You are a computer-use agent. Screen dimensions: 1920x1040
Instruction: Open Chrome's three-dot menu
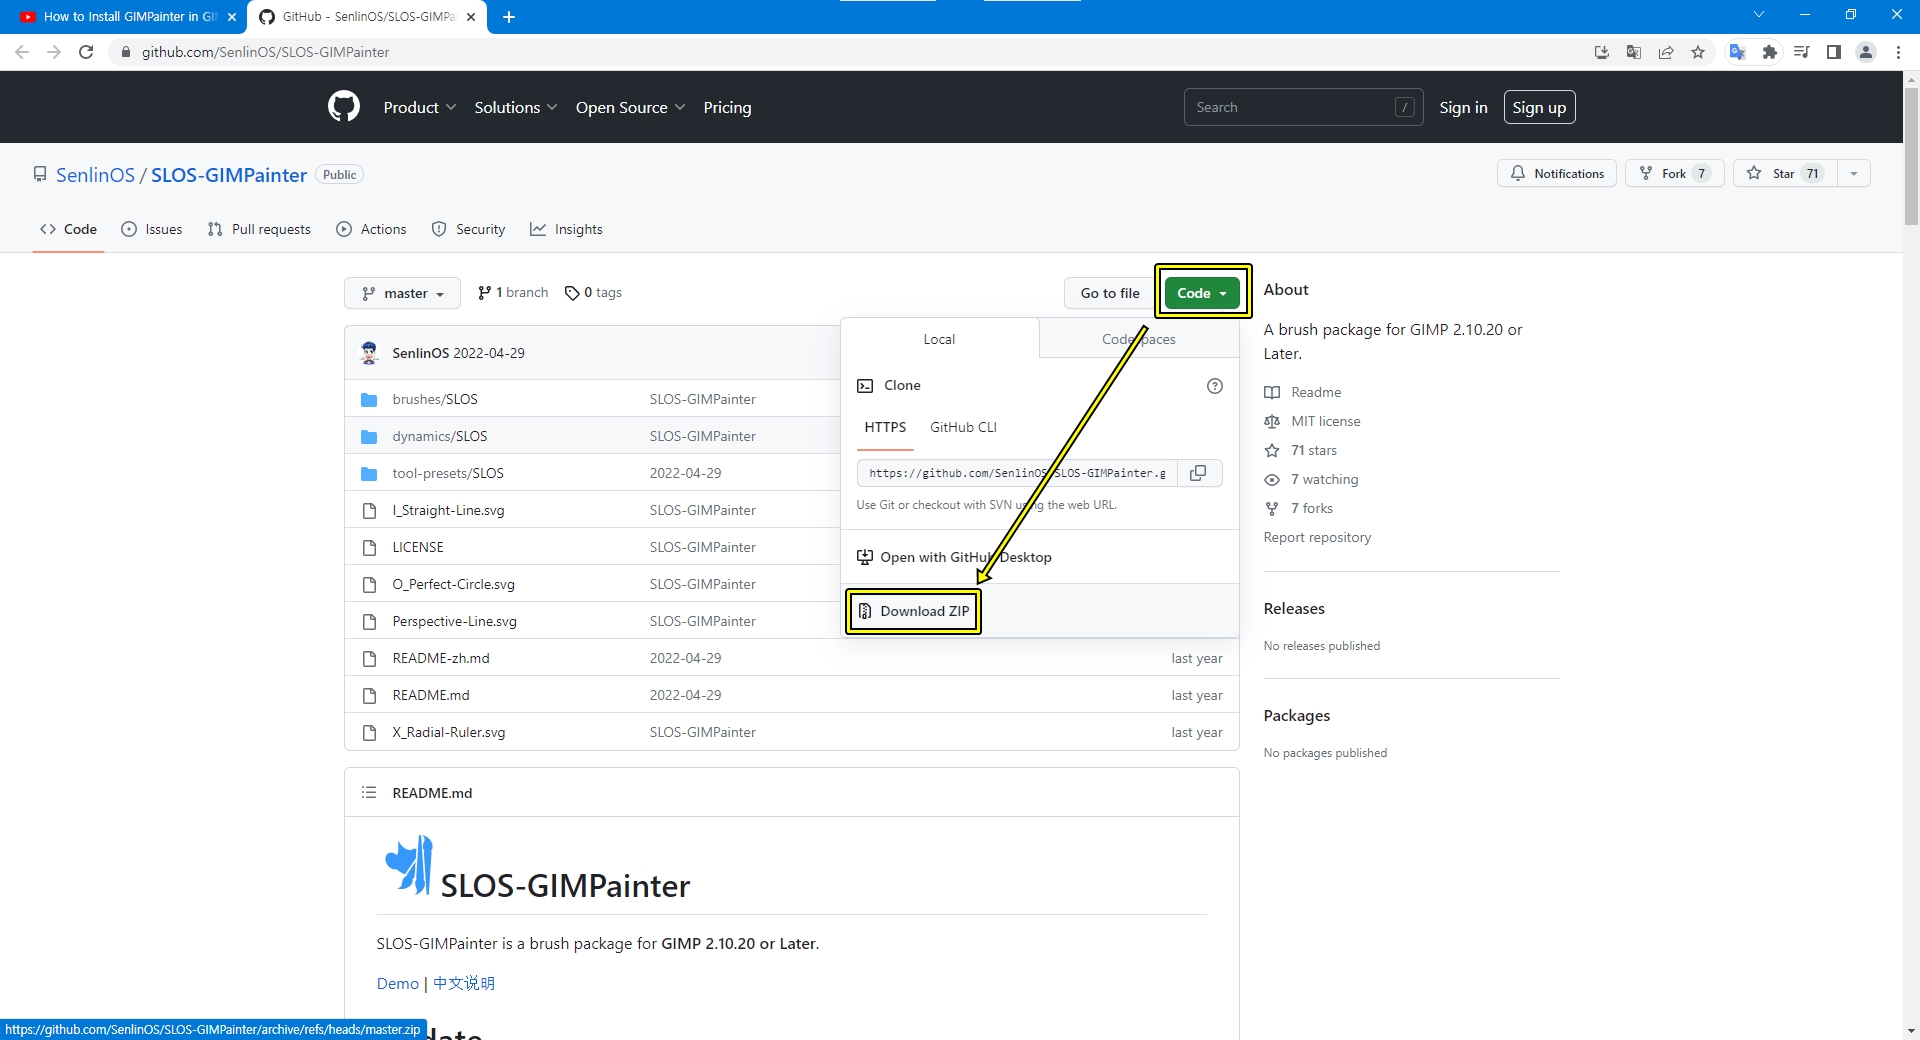tap(1898, 52)
